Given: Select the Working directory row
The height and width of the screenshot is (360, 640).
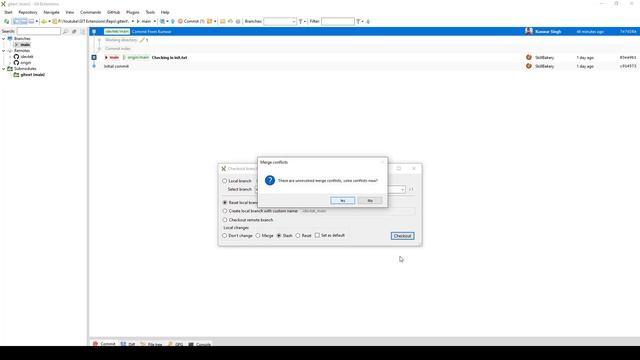Looking at the screenshot, I should [364, 40].
